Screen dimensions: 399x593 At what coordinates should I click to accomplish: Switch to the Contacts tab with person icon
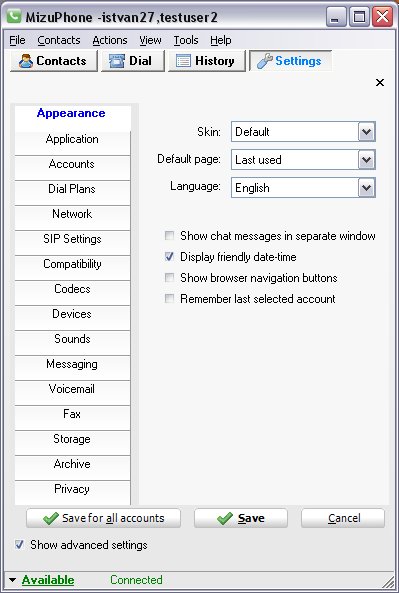click(54, 61)
